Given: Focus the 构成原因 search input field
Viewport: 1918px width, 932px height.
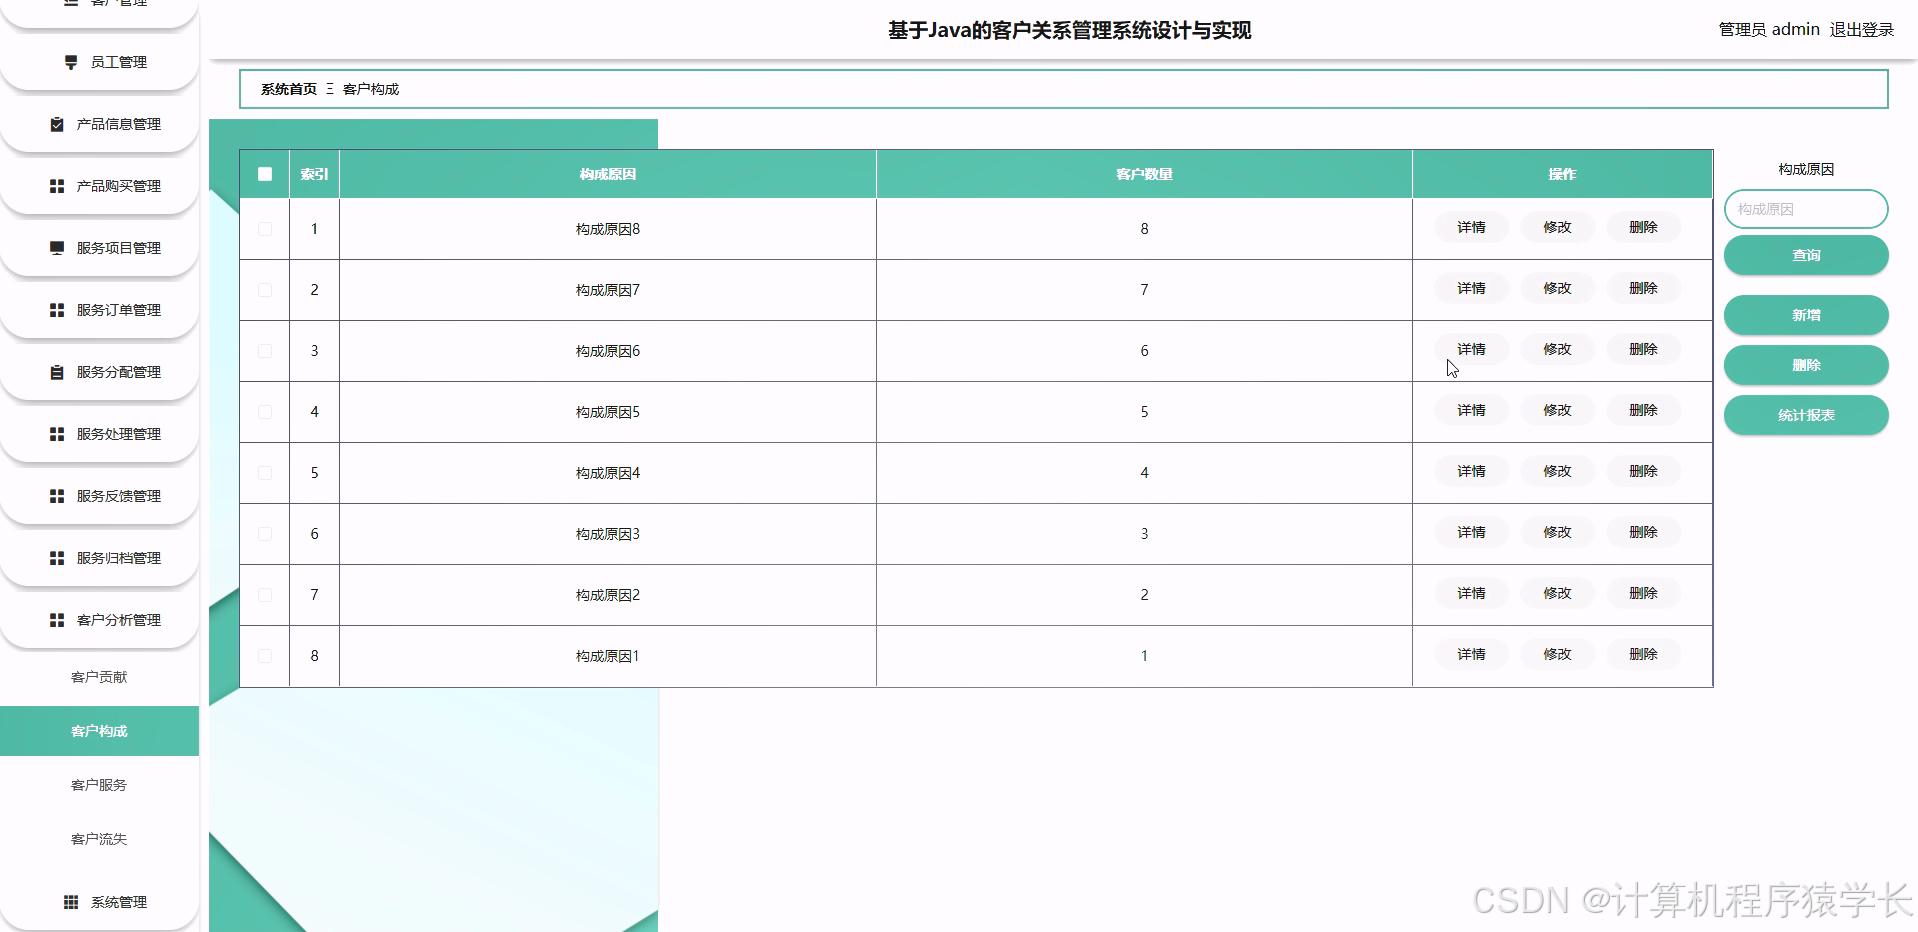Looking at the screenshot, I should point(1806,209).
